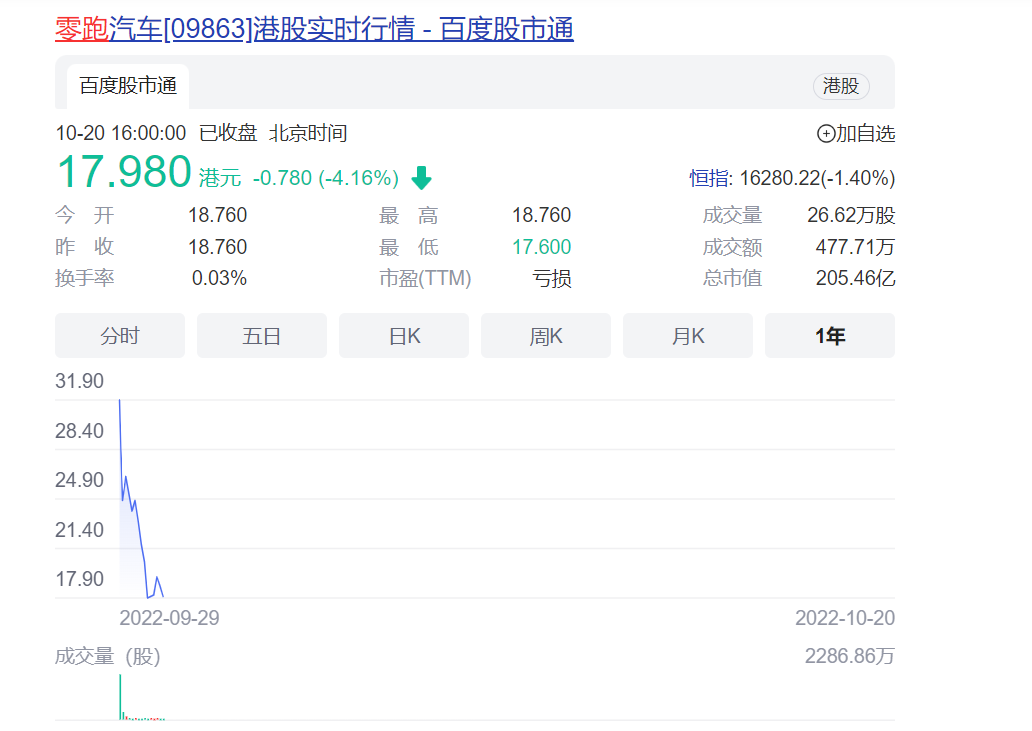Click the 市盈(TTM) value 亏损
The width and height of the screenshot is (1032, 731).
552,279
